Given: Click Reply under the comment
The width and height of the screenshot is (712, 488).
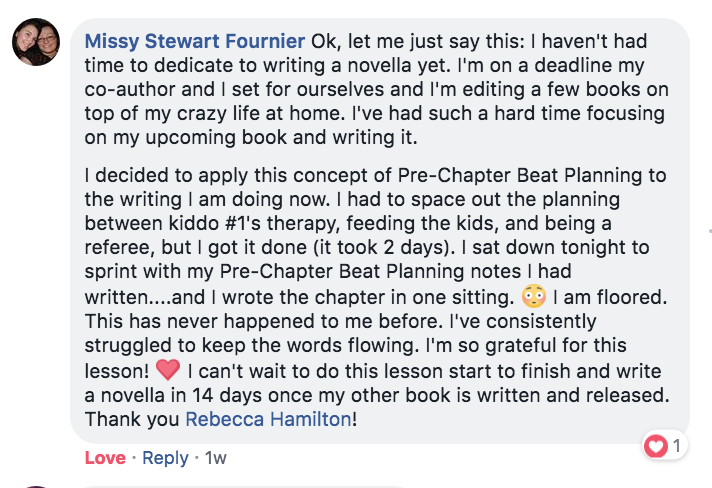Looking at the screenshot, I should tap(165, 458).
